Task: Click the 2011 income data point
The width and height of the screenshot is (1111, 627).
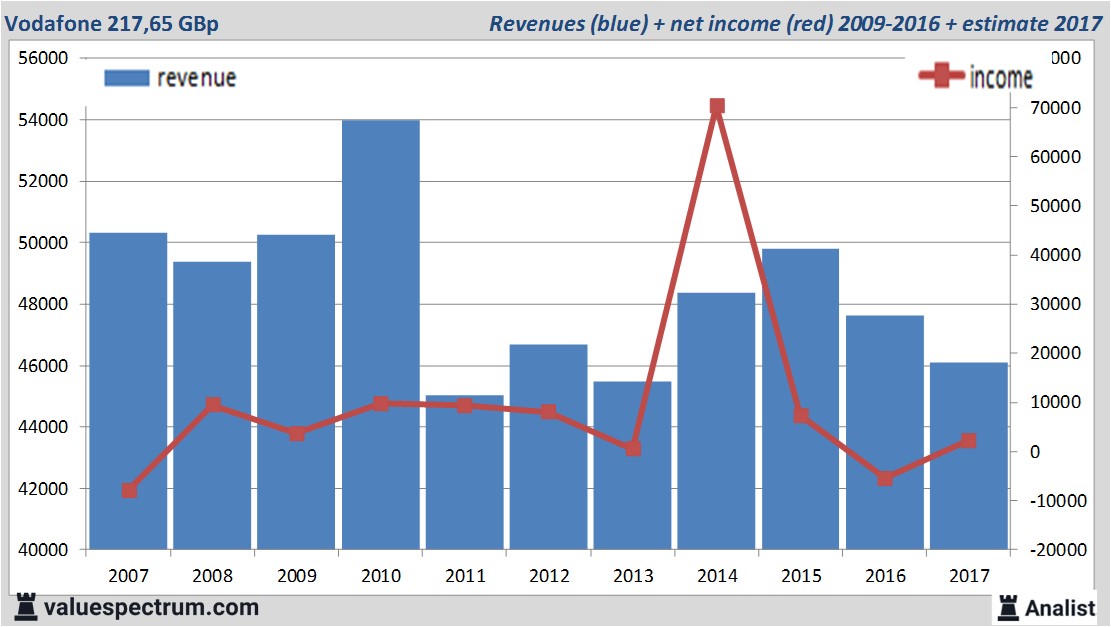Action: (x=464, y=405)
